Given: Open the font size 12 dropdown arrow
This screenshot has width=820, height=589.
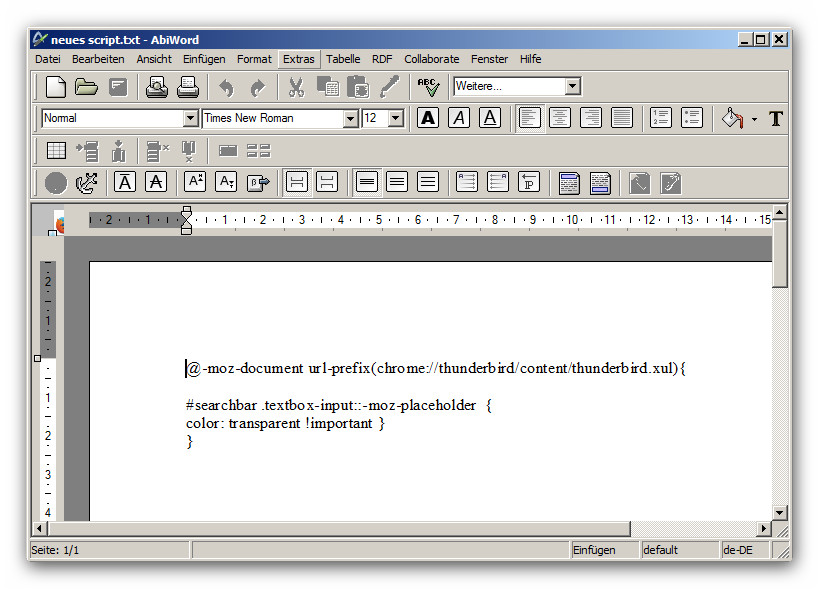Looking at the screenshot, I should (x=396, y=119).
